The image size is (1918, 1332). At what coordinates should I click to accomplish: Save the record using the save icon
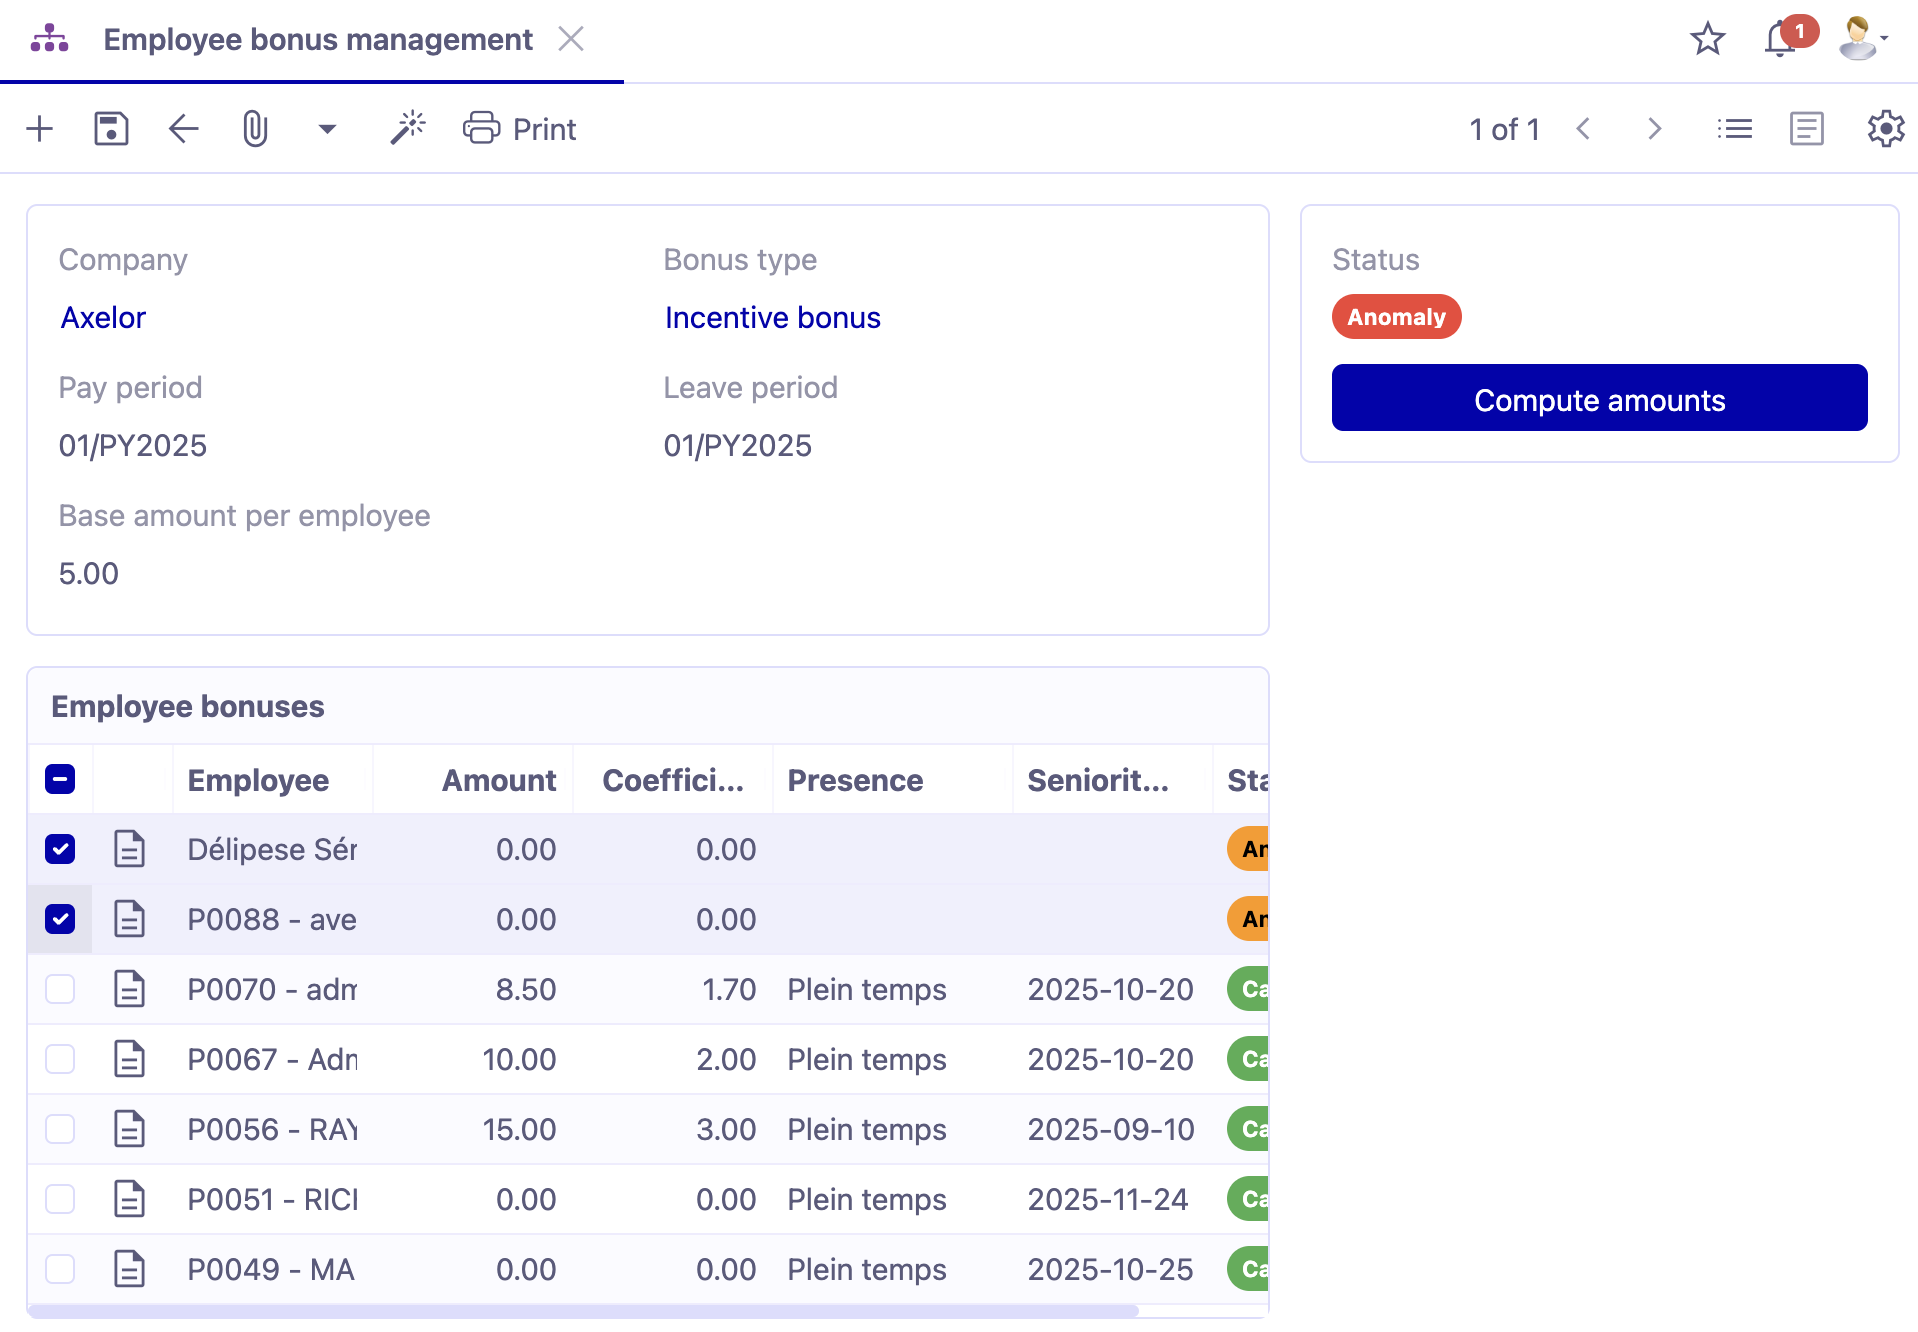coord(111,128)
